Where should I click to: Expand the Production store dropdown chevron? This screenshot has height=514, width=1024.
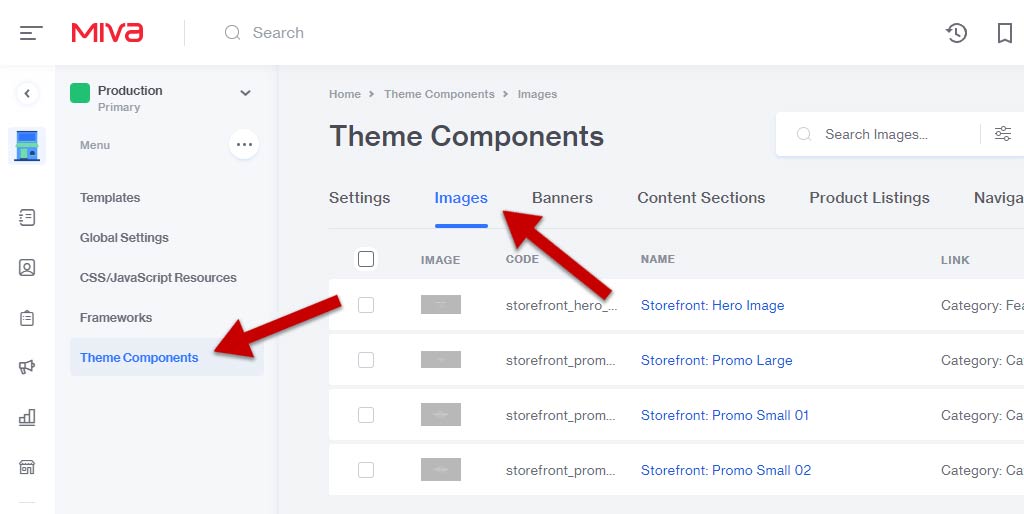point(246,93)
